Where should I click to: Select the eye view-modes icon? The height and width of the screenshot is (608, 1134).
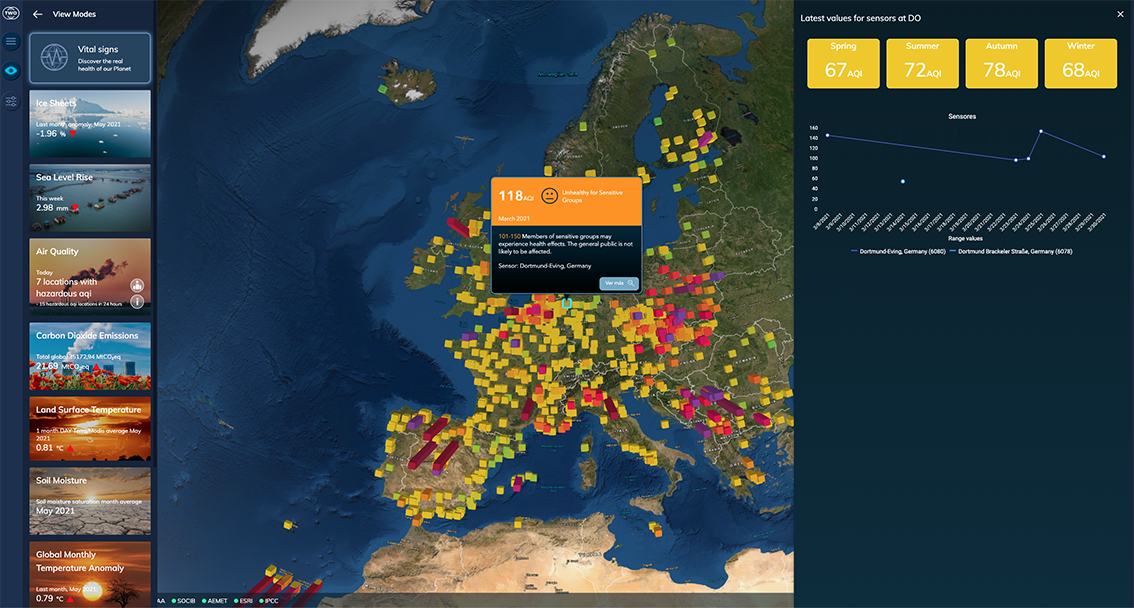tap(11, 71)
